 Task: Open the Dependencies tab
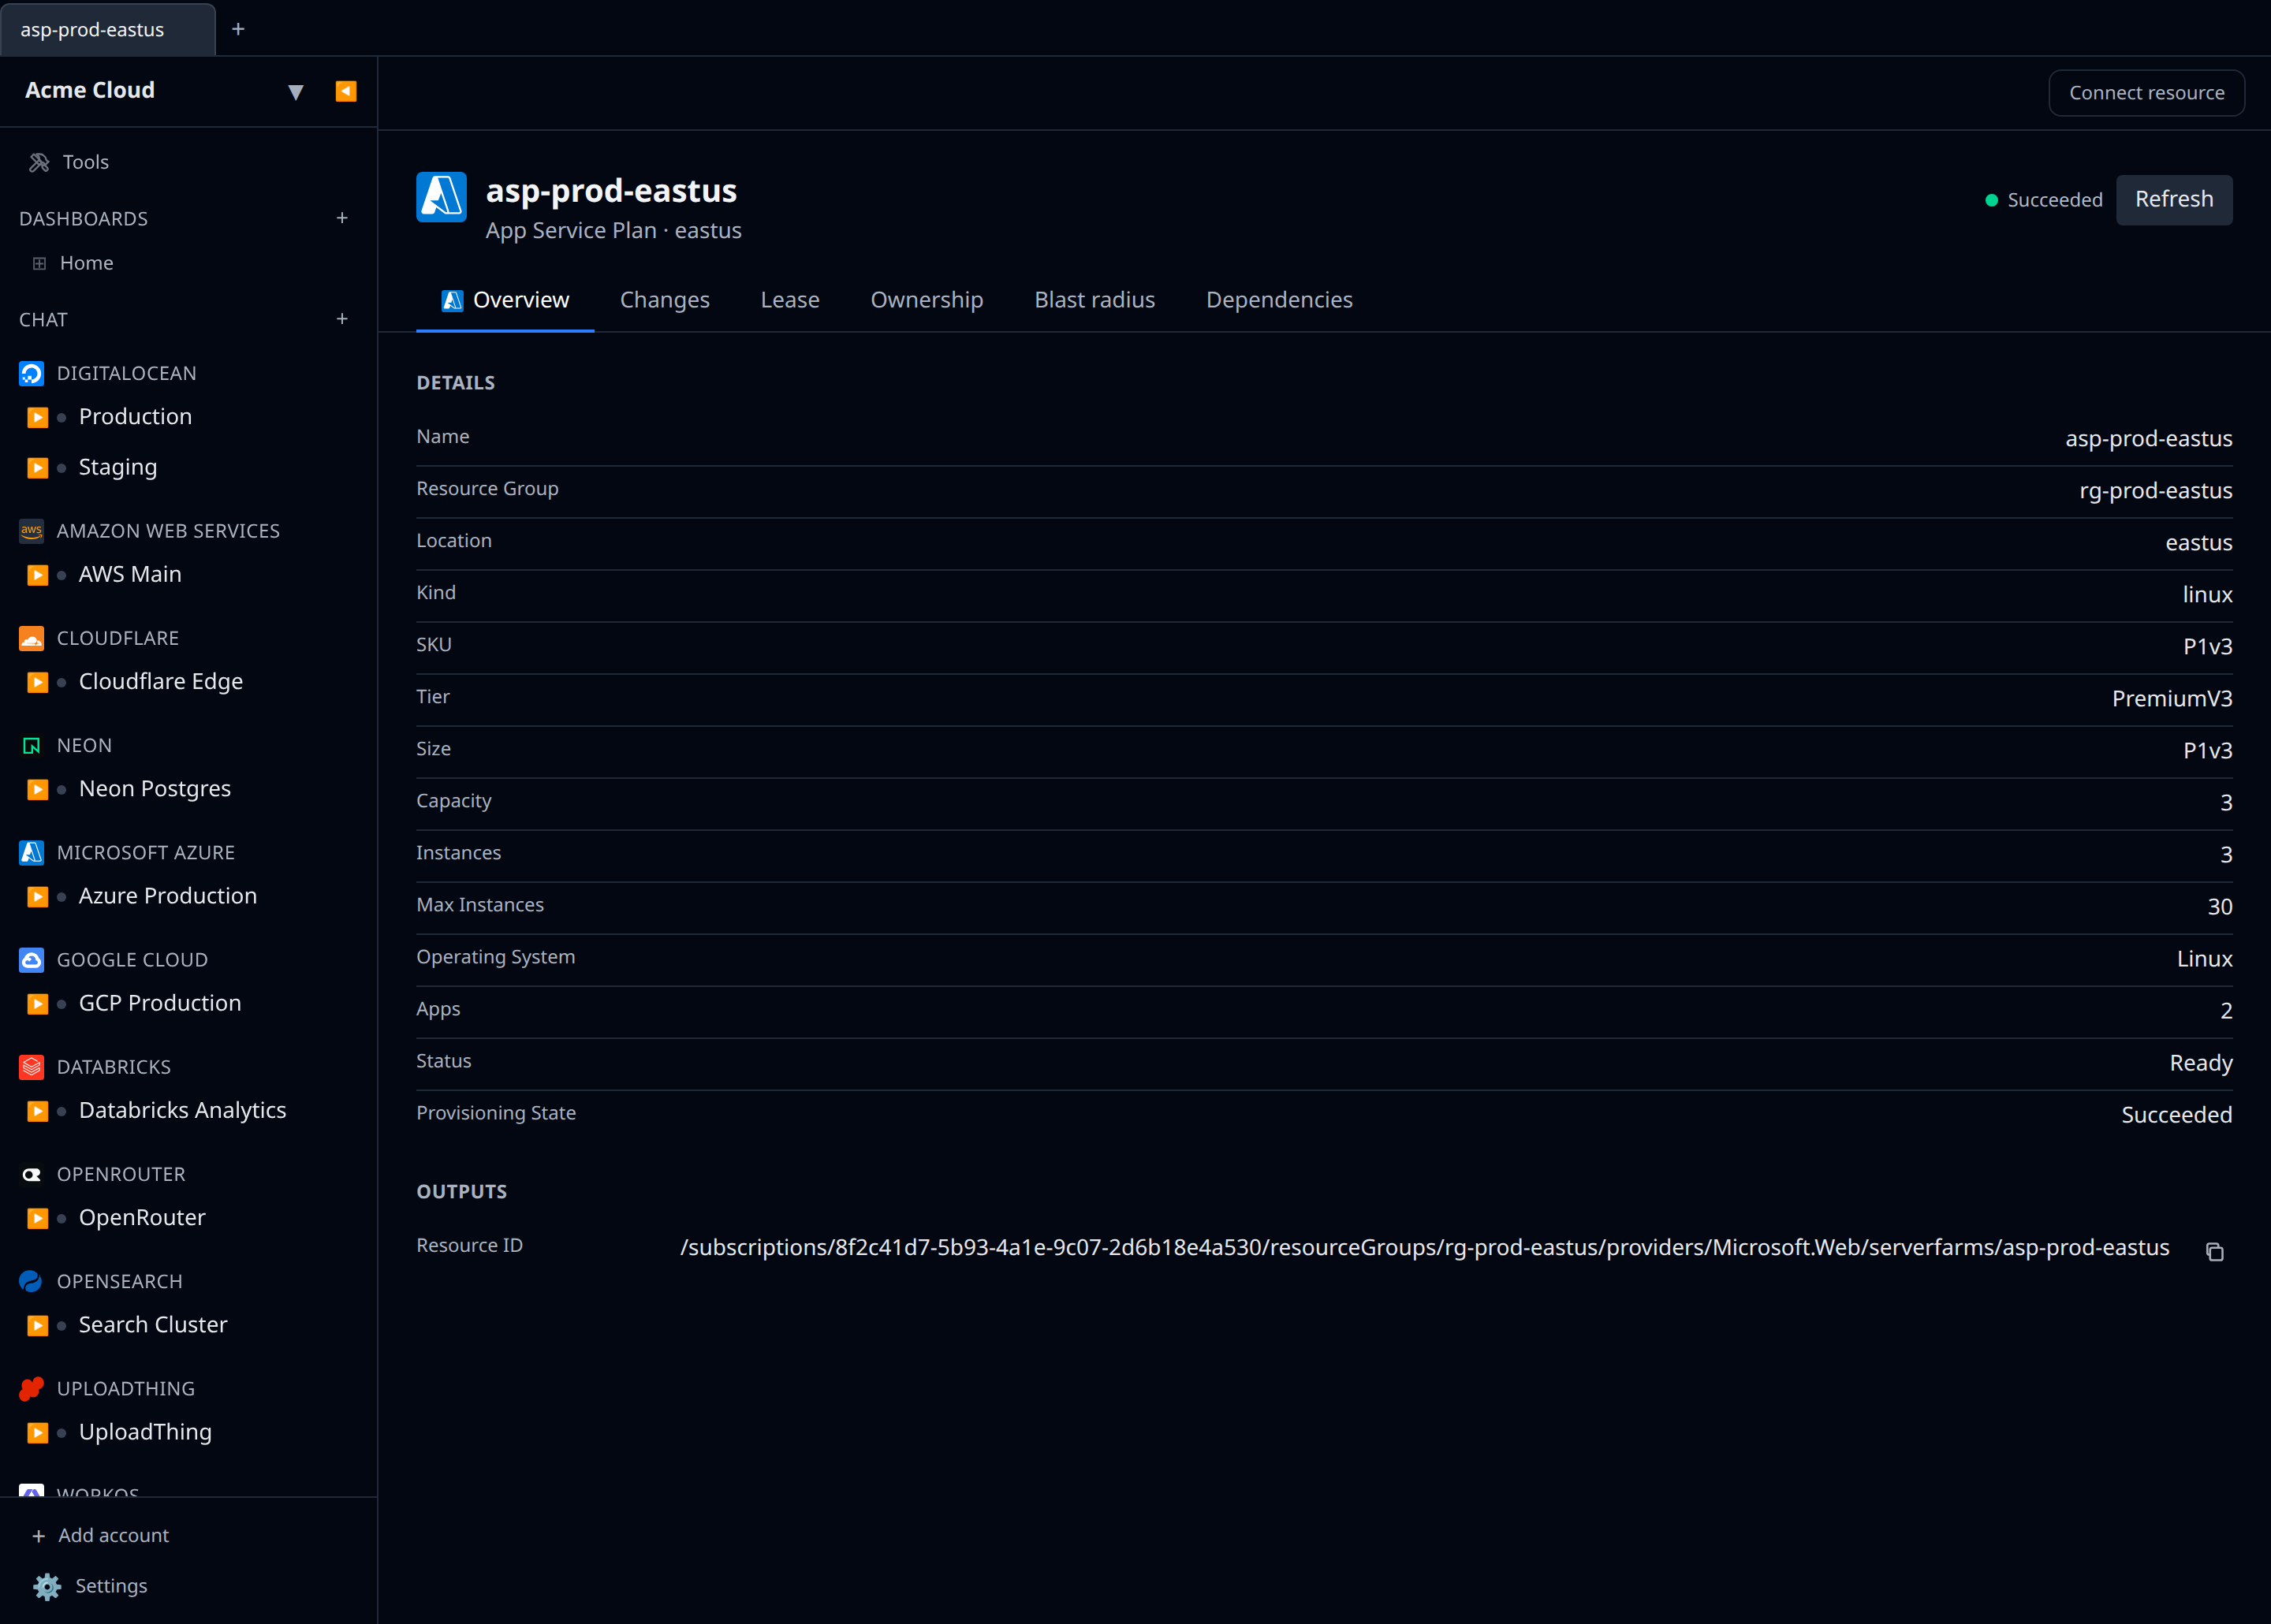pos(1279,300)
